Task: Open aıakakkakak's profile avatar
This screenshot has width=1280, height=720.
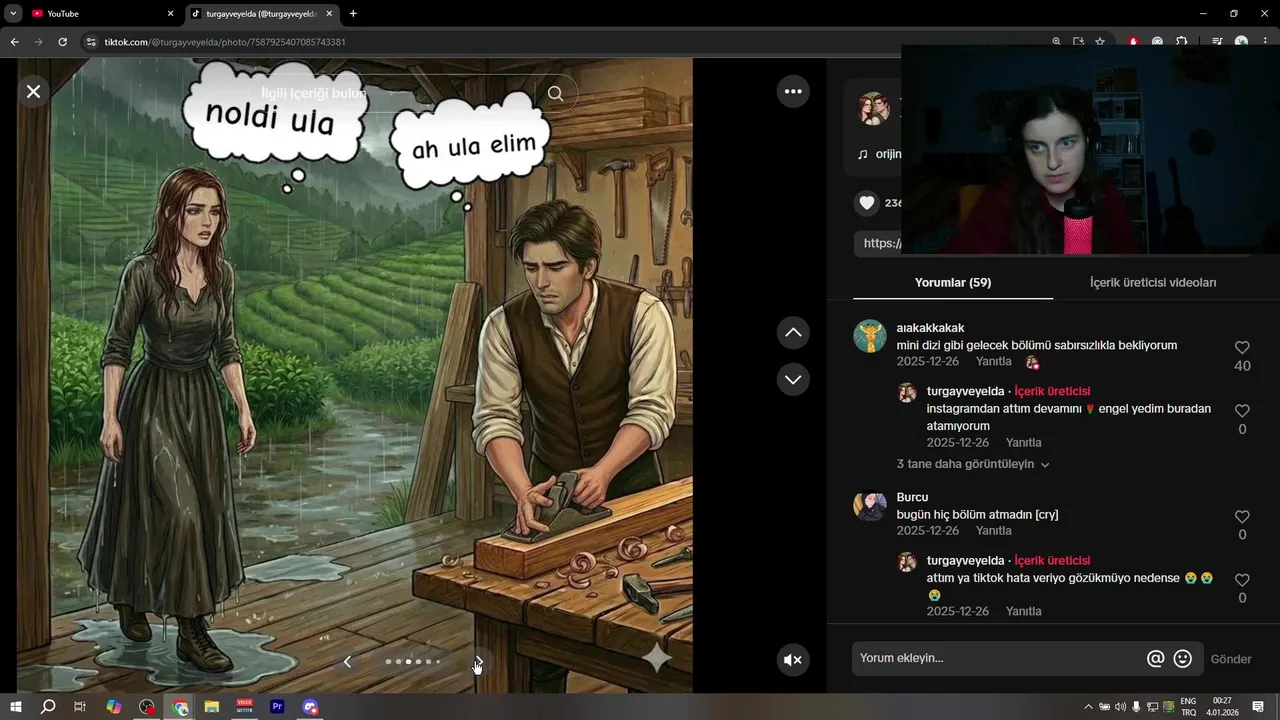Action: coord(870,336)
